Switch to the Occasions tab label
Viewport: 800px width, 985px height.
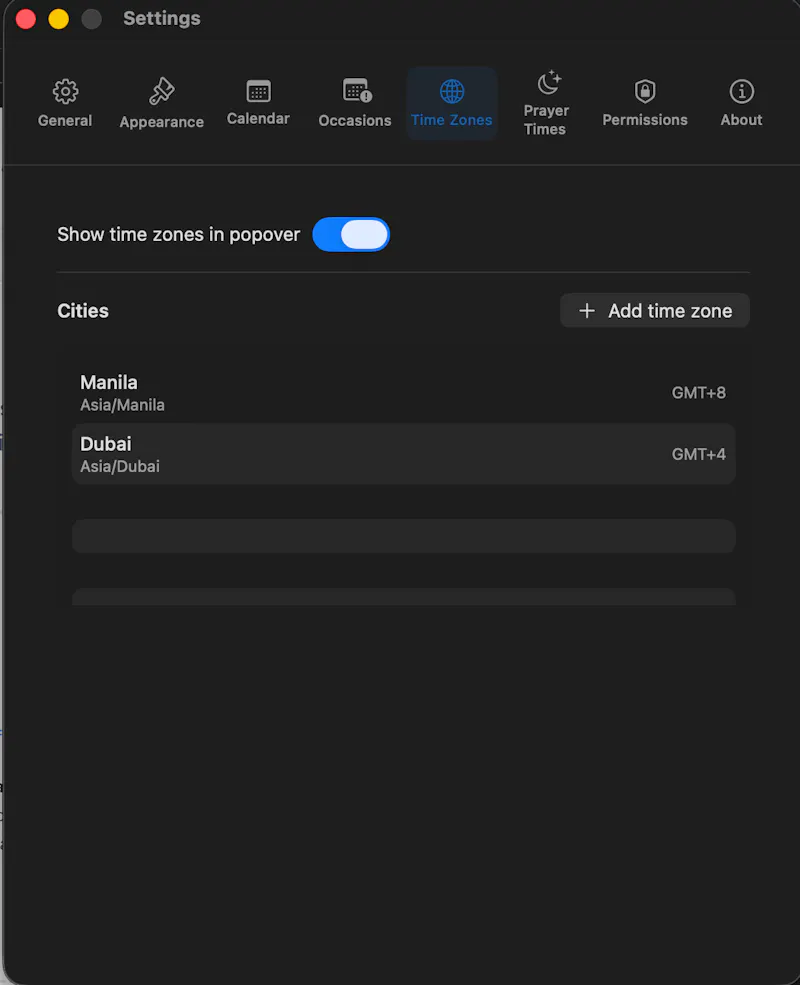[x=355, y=121]
